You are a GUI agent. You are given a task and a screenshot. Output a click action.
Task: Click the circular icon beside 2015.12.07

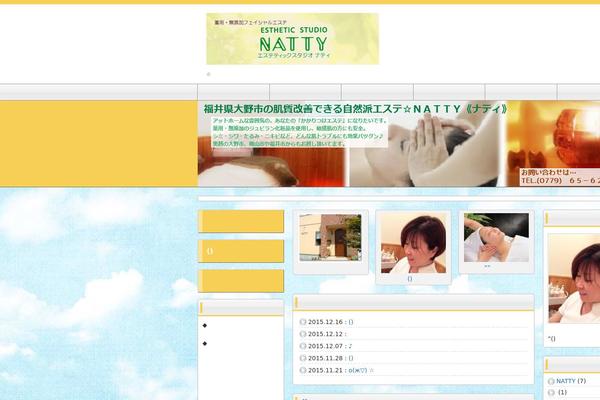point(303,346)
